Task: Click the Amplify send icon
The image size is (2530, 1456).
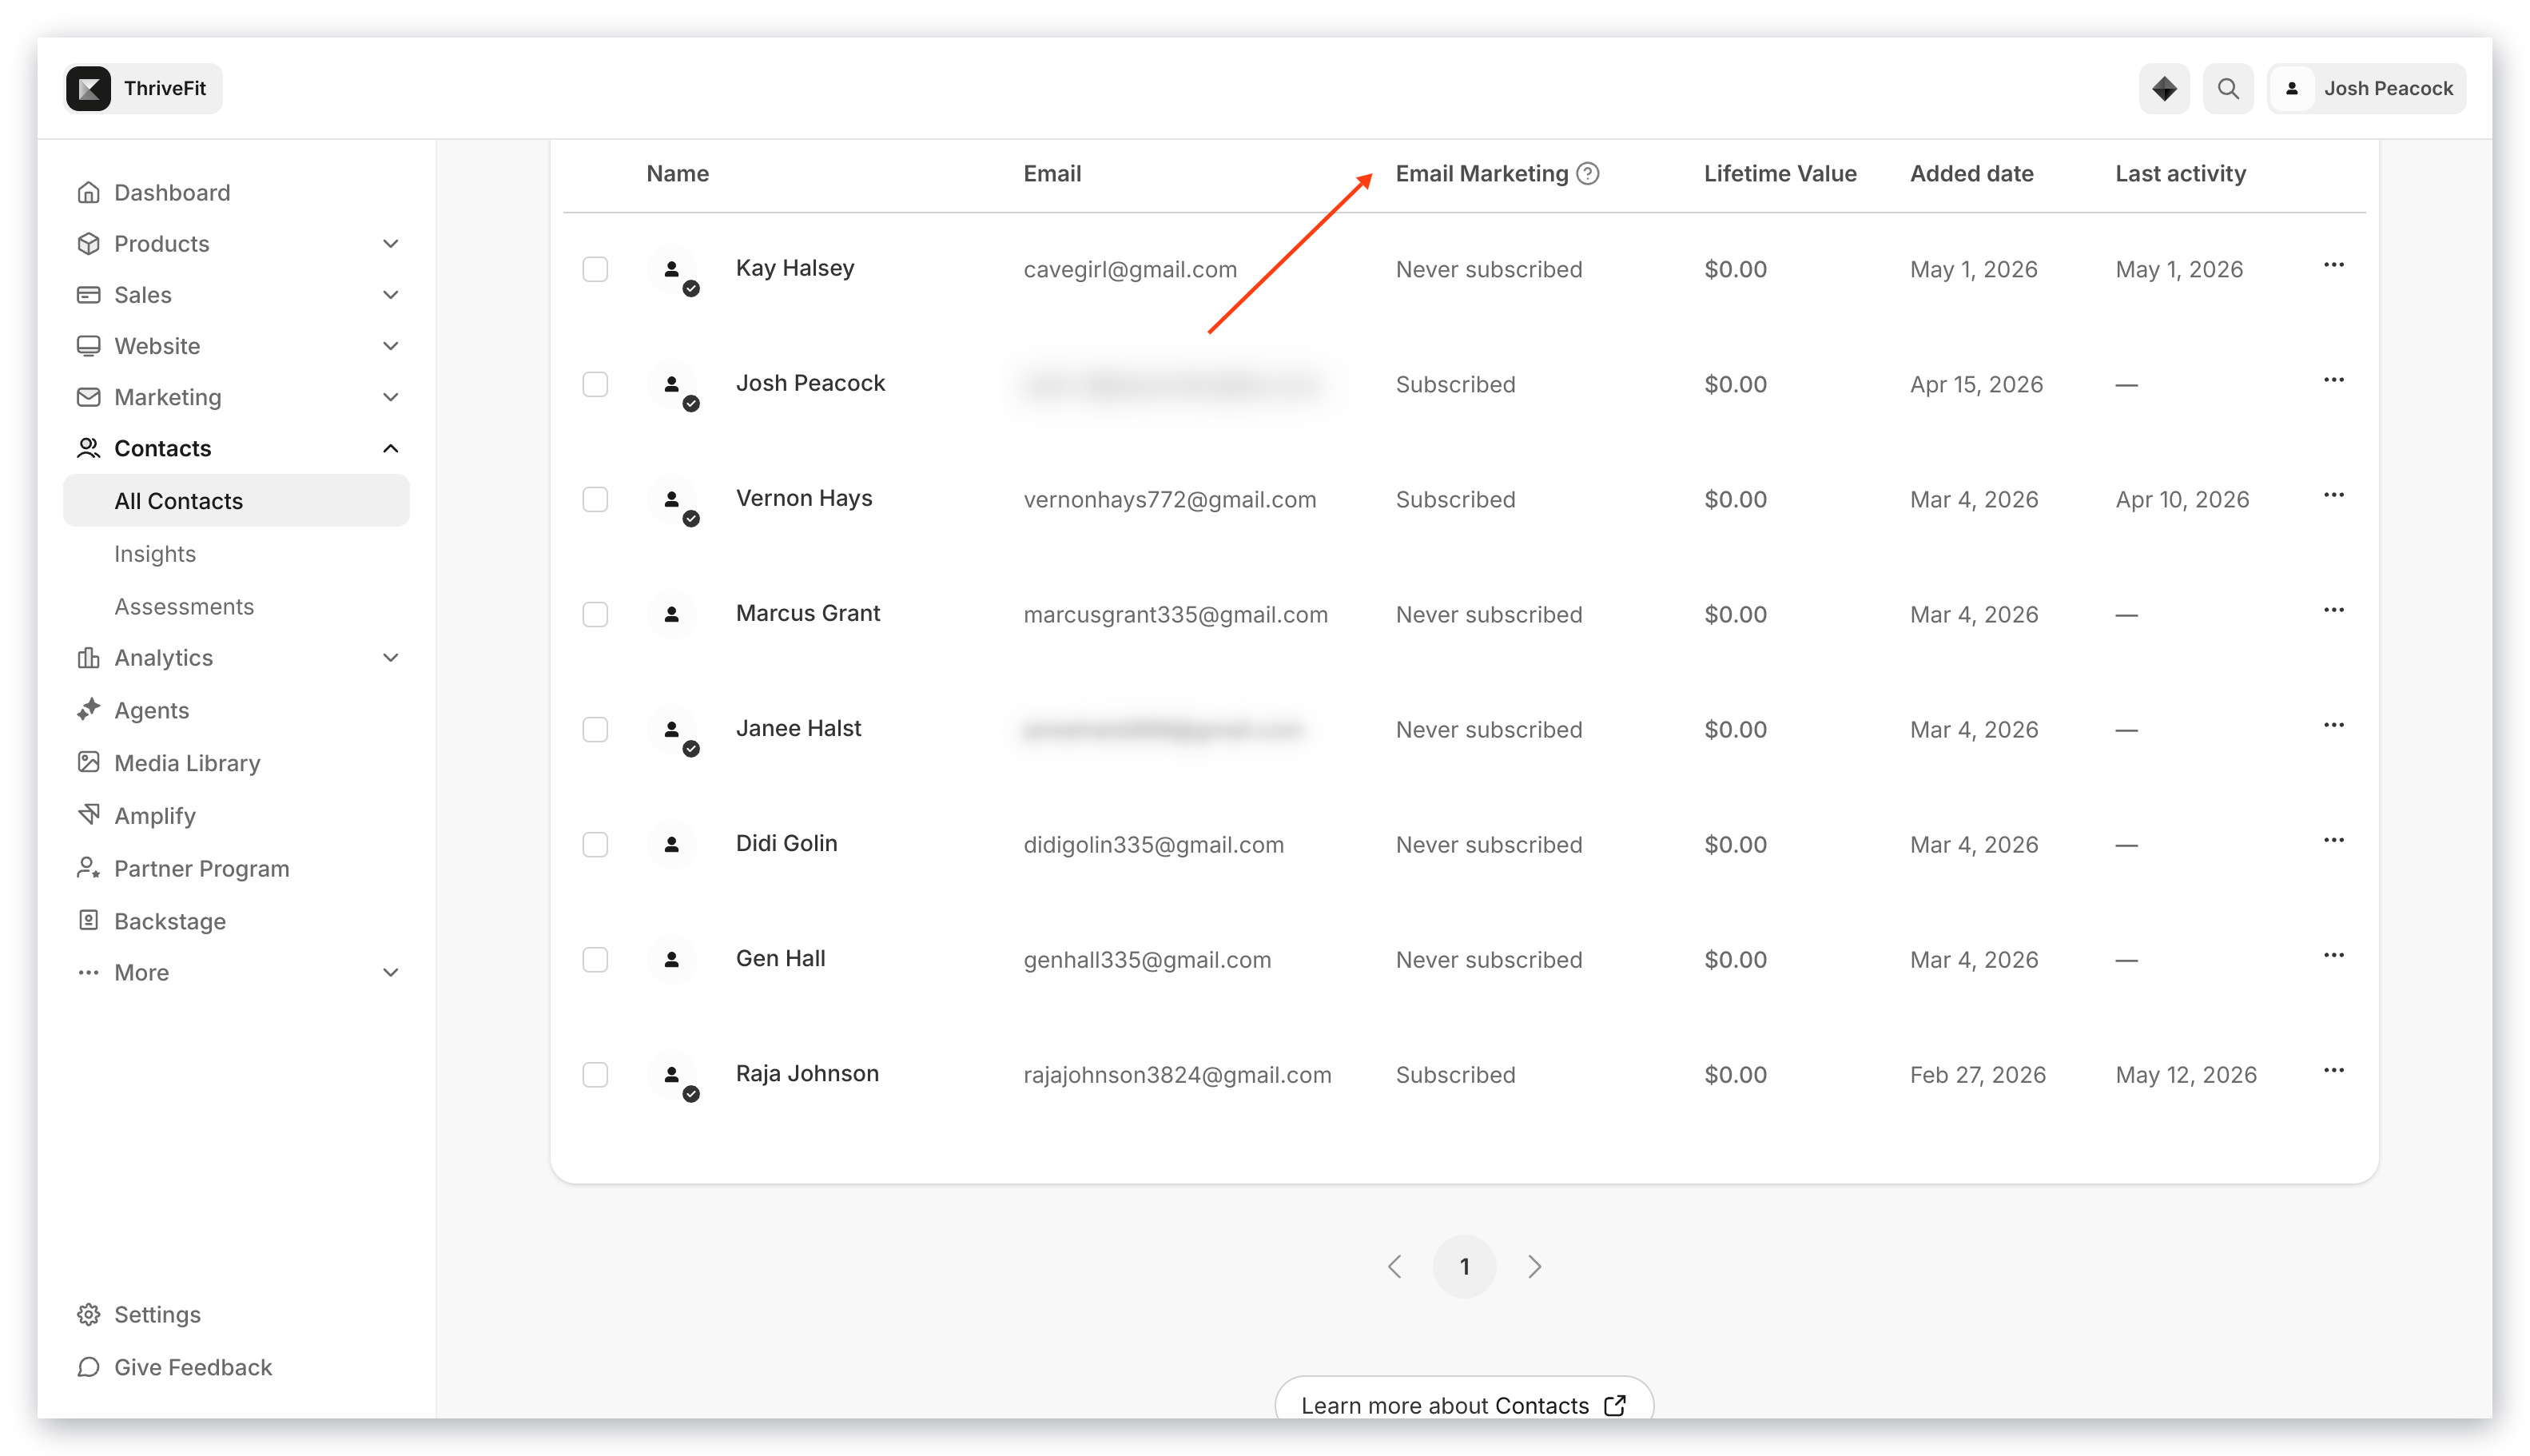Action: [x=88, y=815]
